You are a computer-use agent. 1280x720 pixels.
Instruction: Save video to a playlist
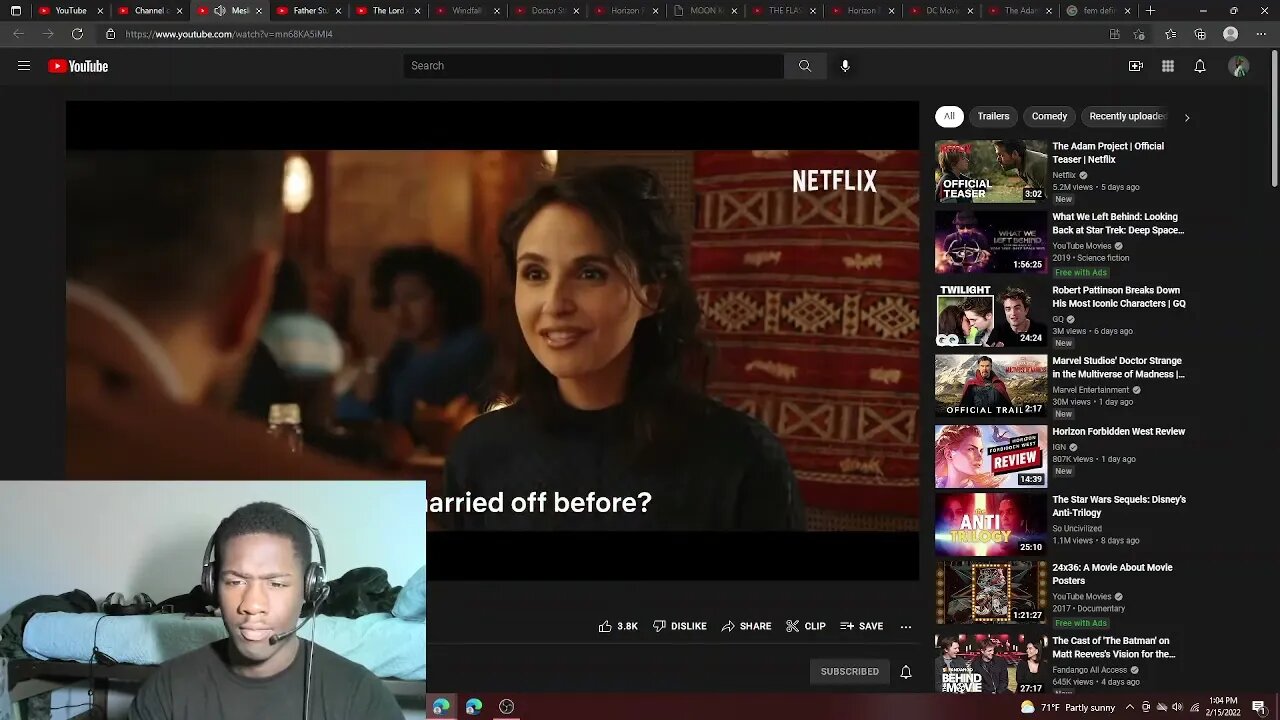(862, 626)
